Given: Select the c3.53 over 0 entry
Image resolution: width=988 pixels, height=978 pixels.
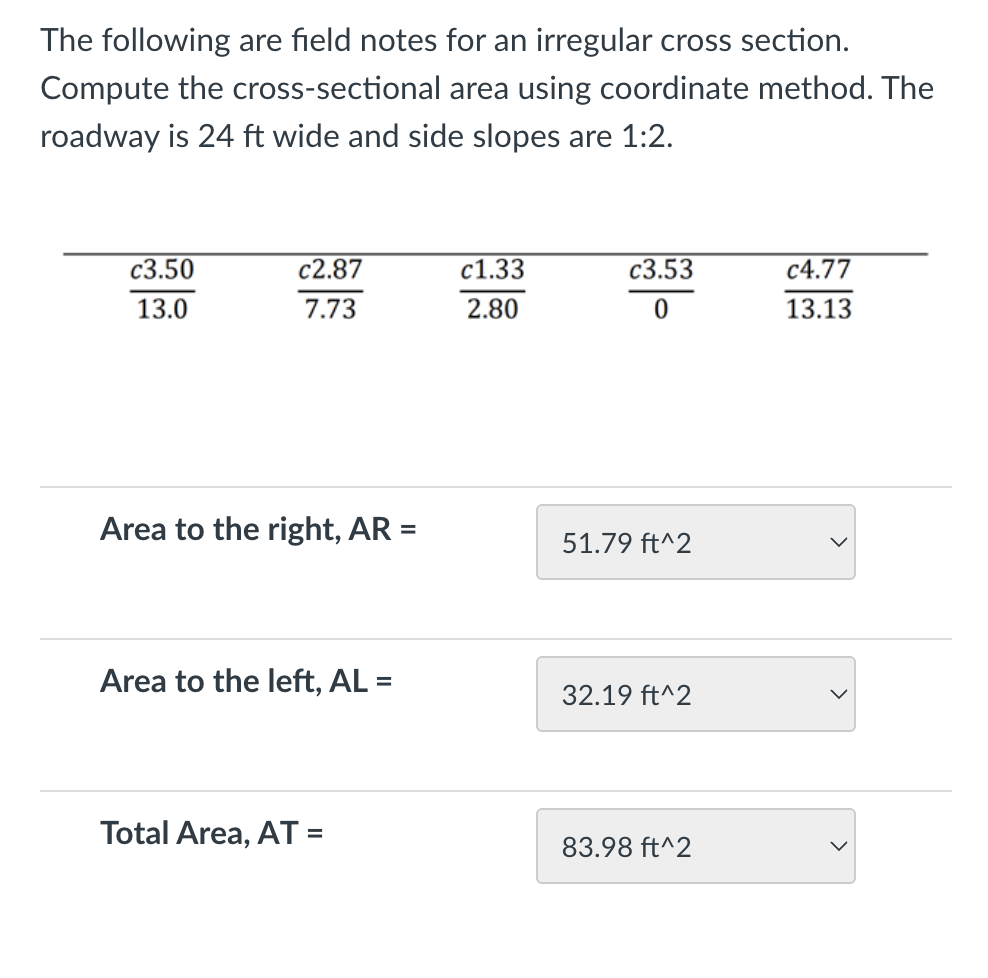Looking at the screenshot, I should (661, 288).
